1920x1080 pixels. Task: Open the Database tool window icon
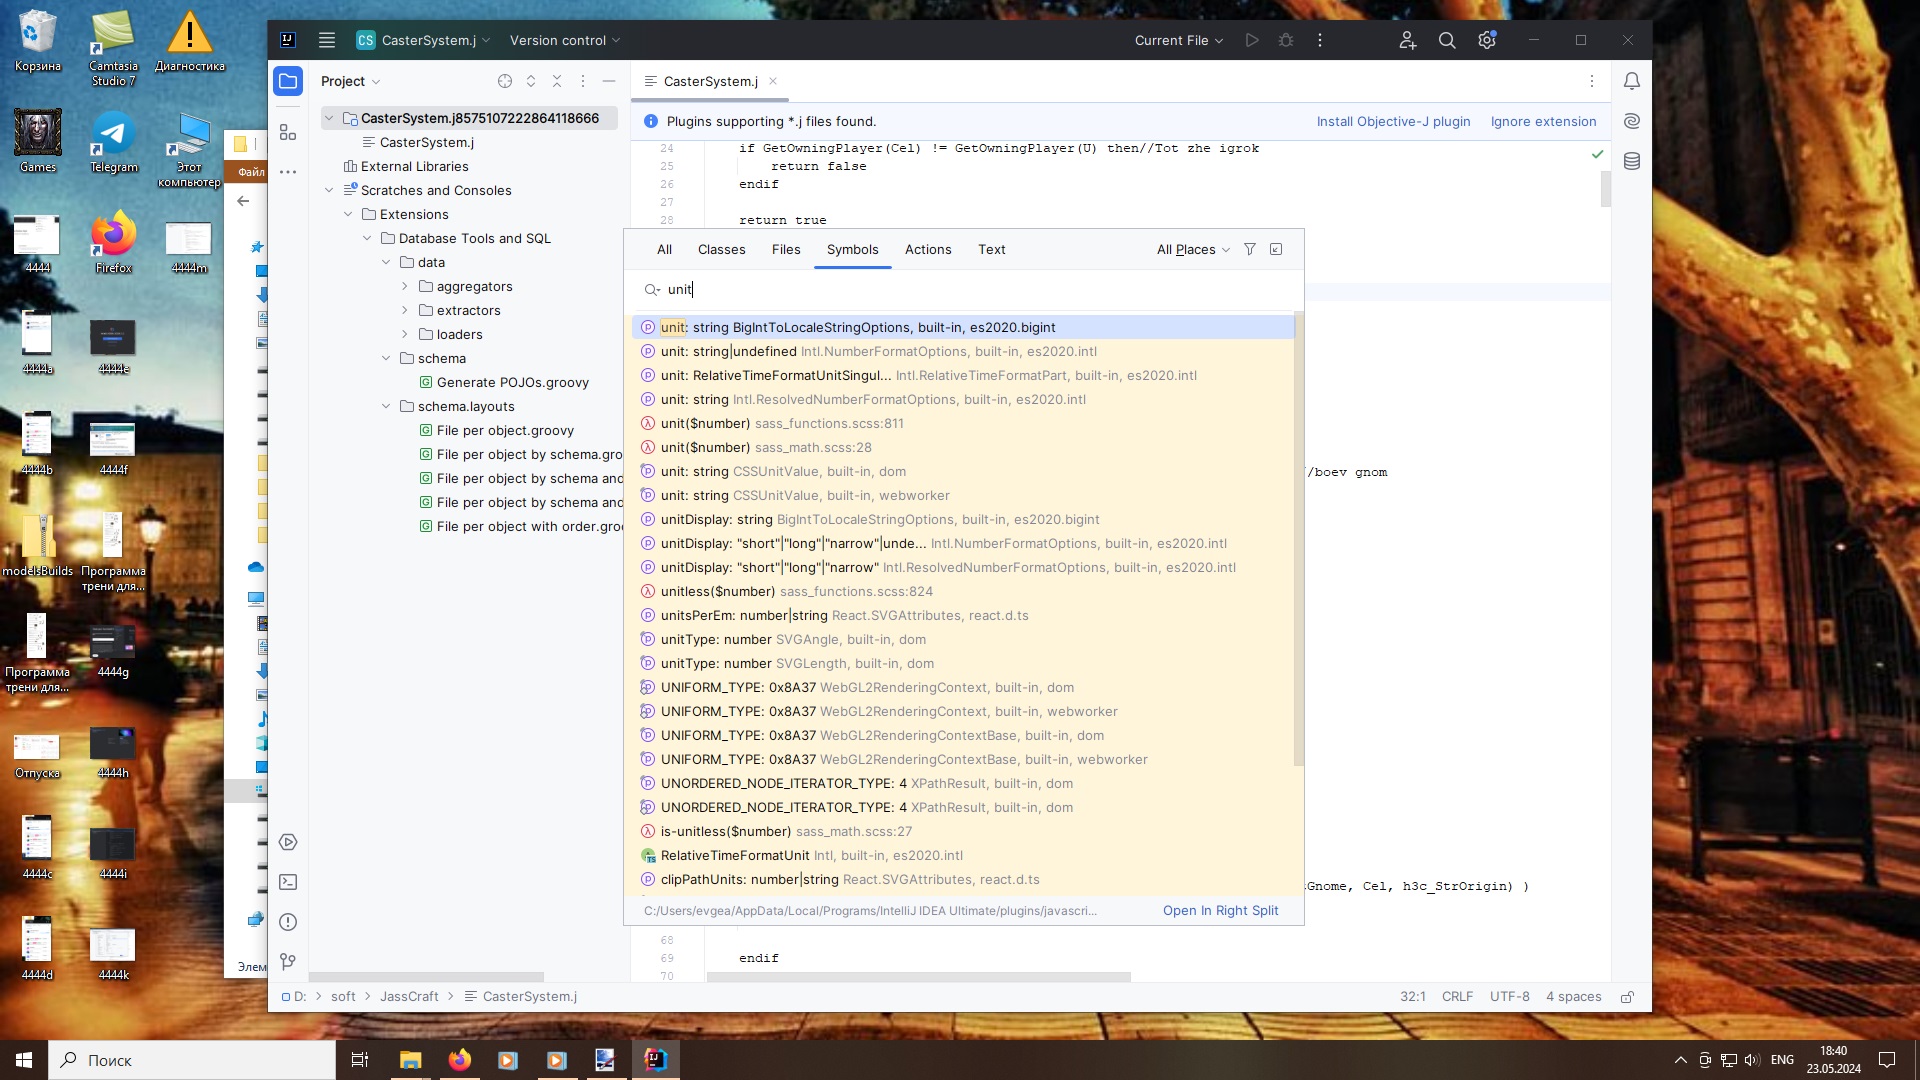coord(1632,161)
